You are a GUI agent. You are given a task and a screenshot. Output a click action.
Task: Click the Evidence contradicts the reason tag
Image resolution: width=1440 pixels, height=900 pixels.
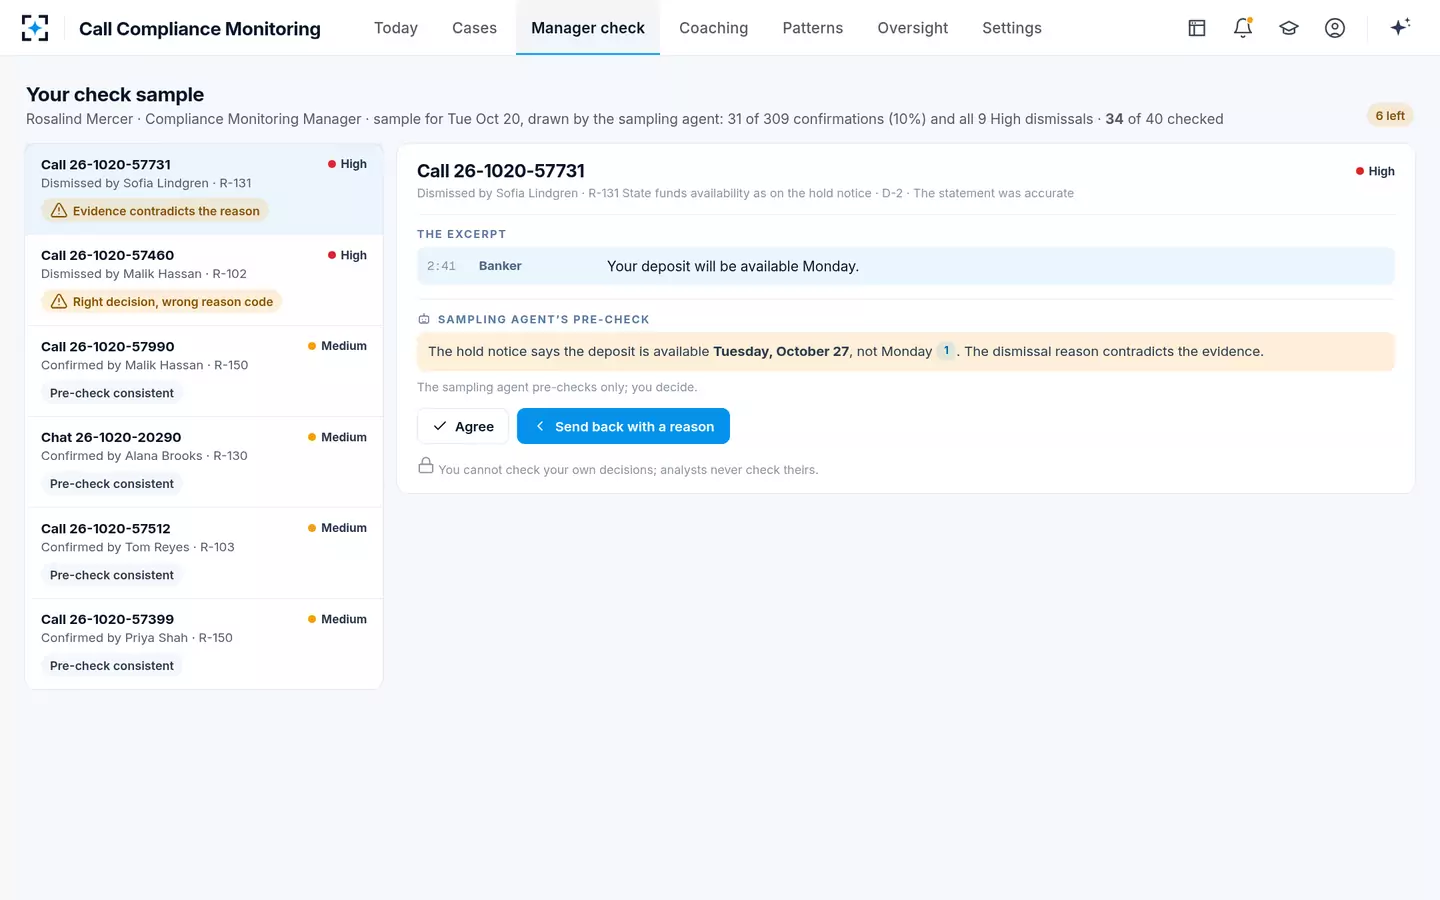[155, 211]
